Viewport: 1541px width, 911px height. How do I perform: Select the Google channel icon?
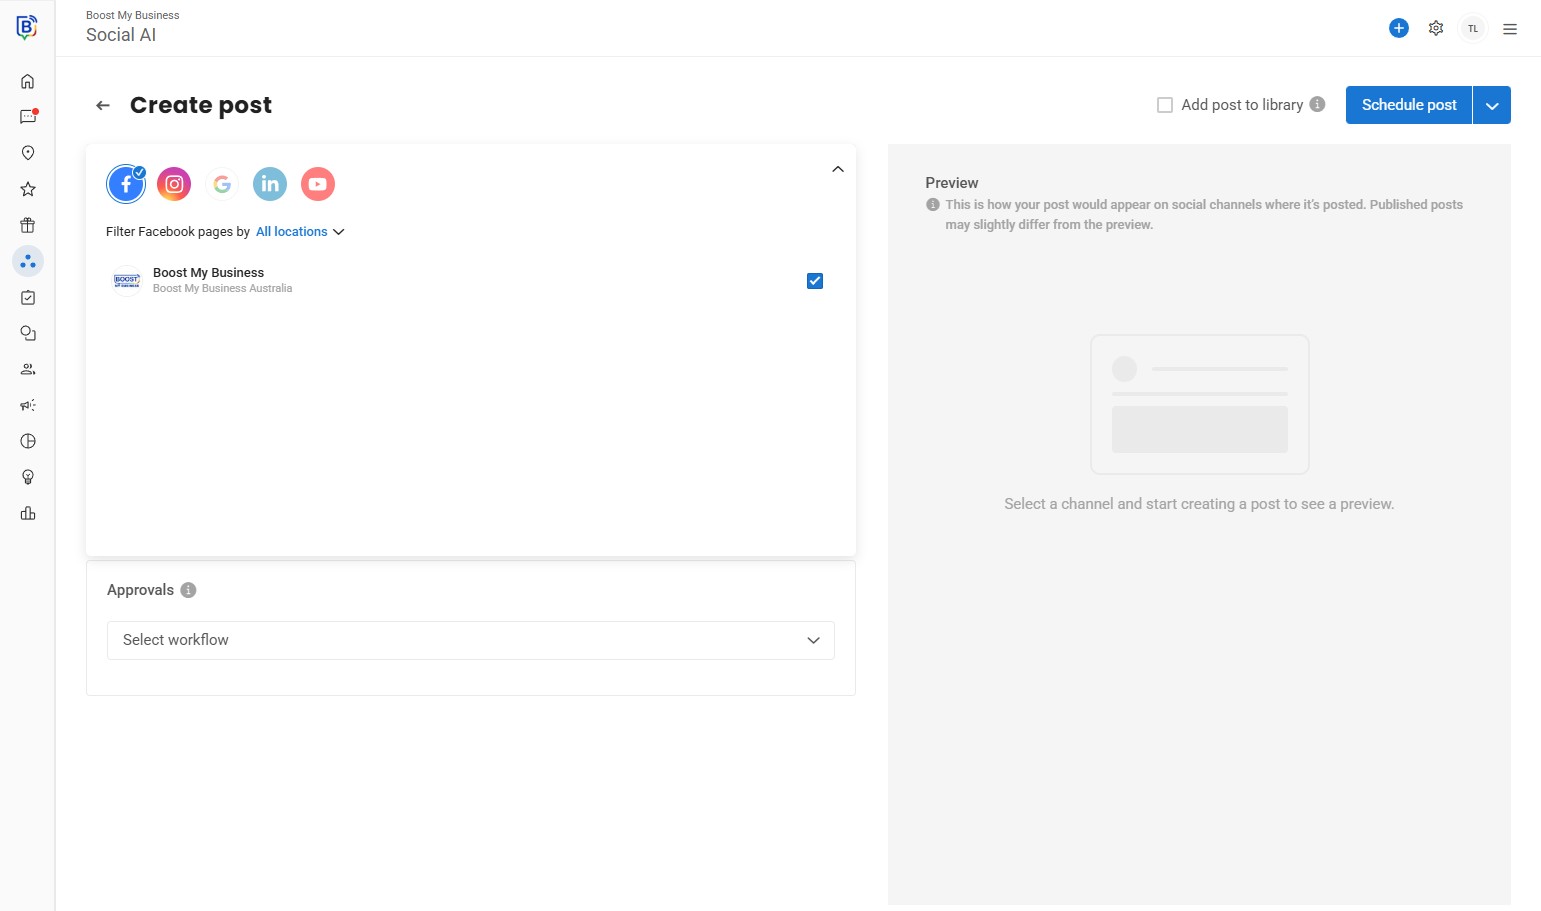point(222,184)
